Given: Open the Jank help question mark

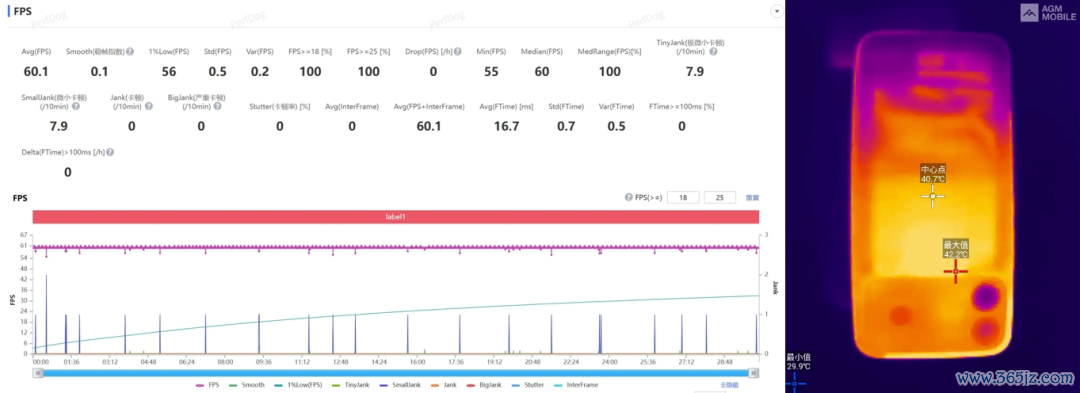Looking at the screenshot, I should (x=148, y=107).
